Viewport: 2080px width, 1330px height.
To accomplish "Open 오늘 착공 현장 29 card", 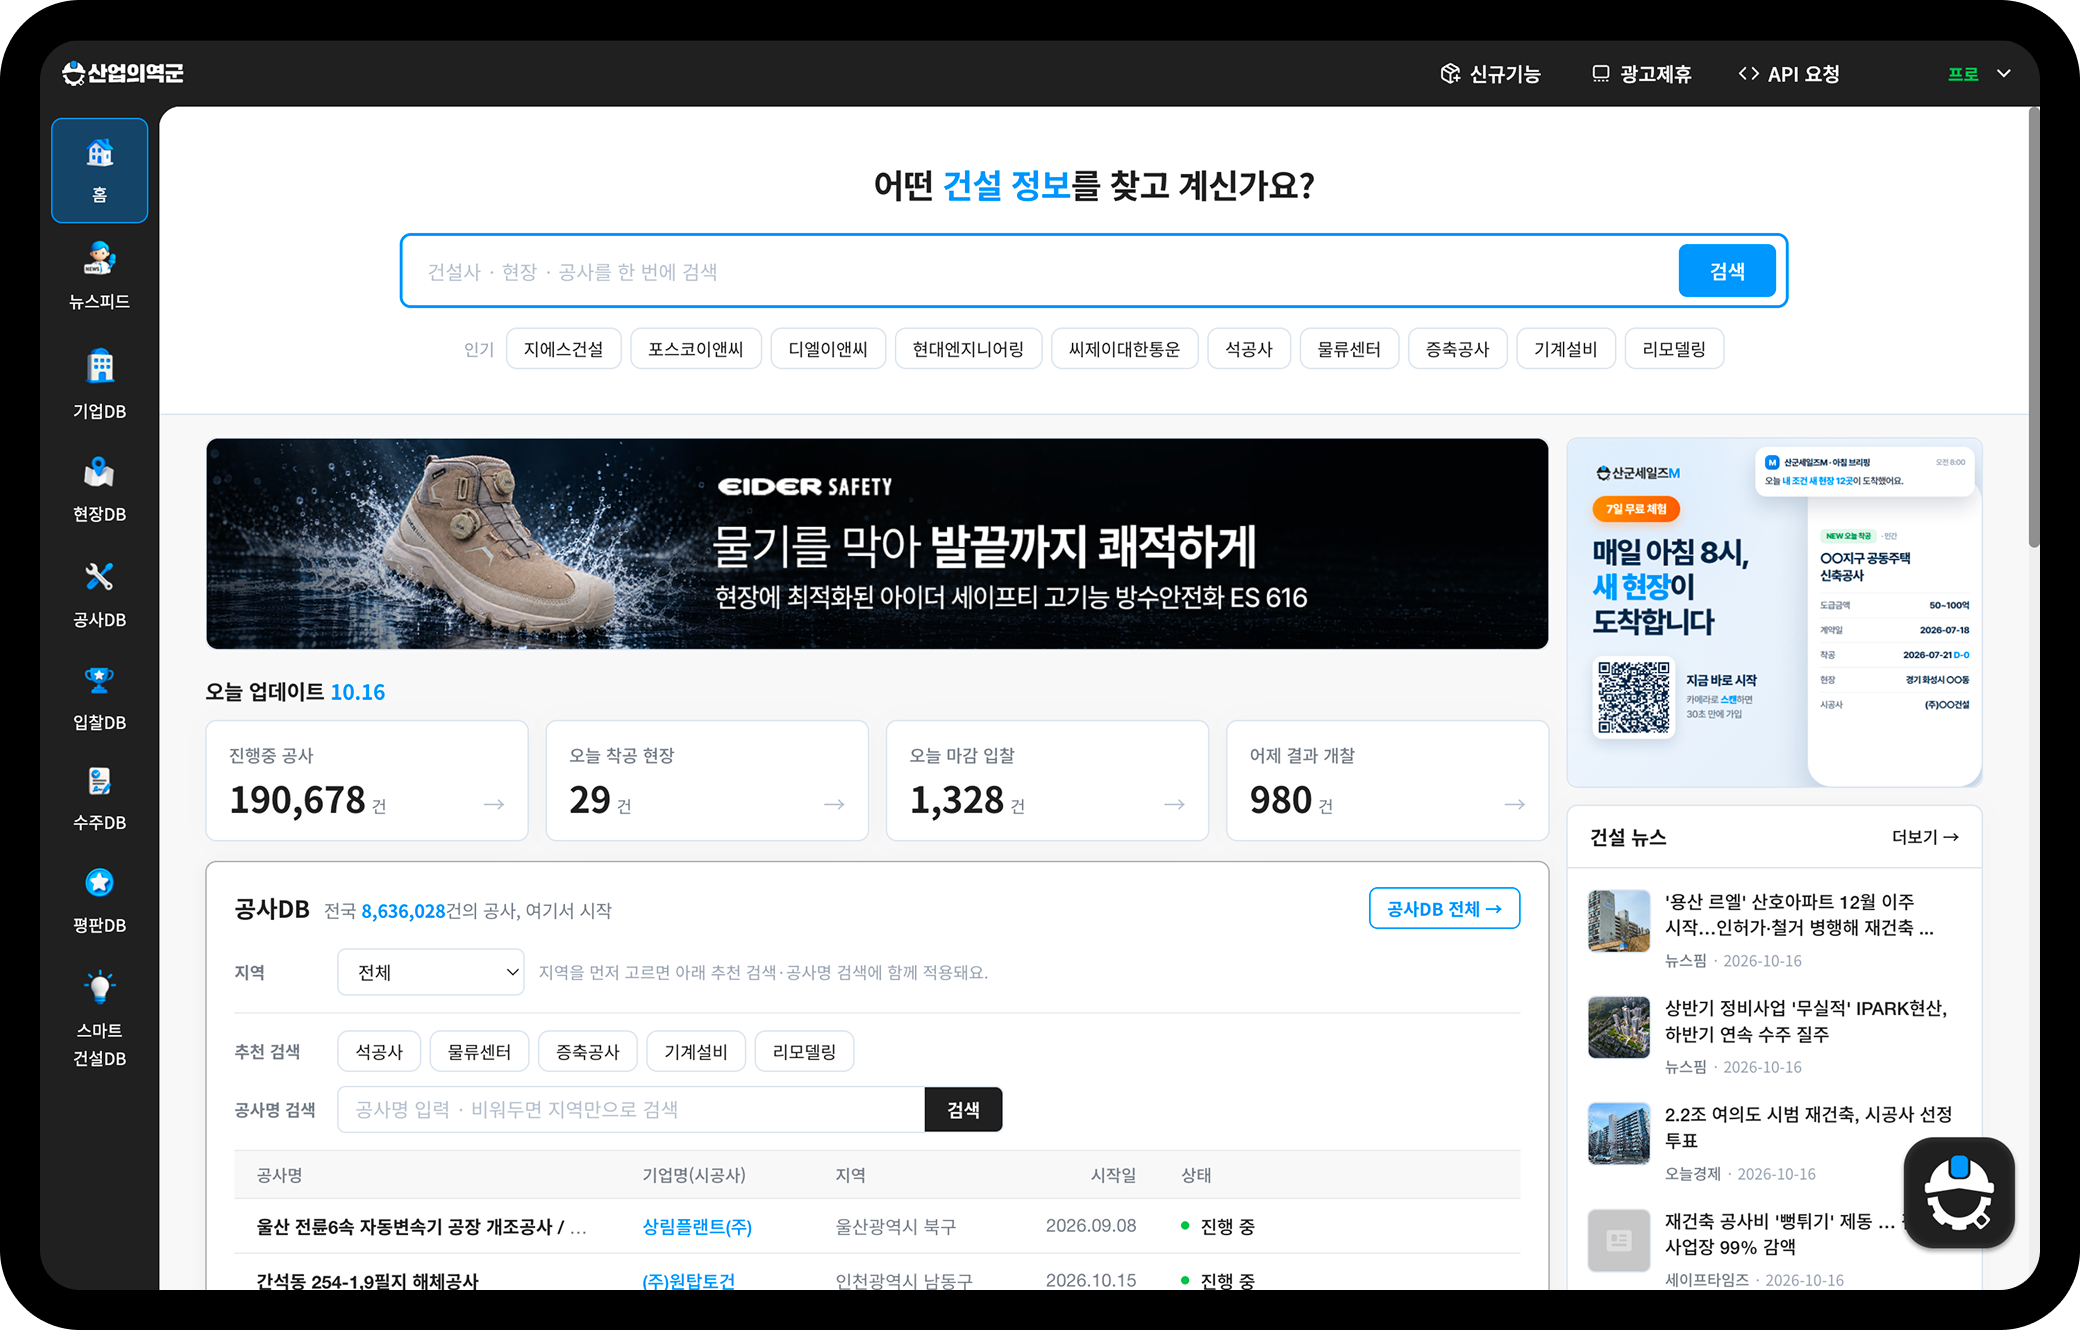I will coord(707,780).
